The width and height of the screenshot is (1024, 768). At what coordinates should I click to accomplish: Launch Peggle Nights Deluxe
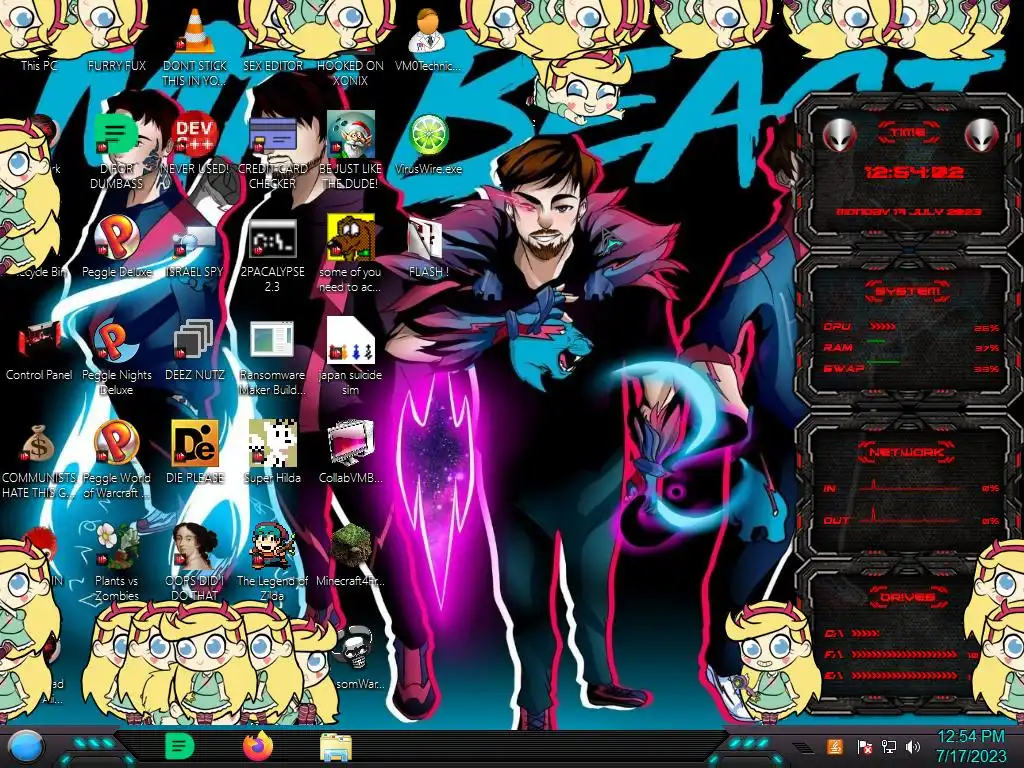pyautogui.click(x=116, y=358)
